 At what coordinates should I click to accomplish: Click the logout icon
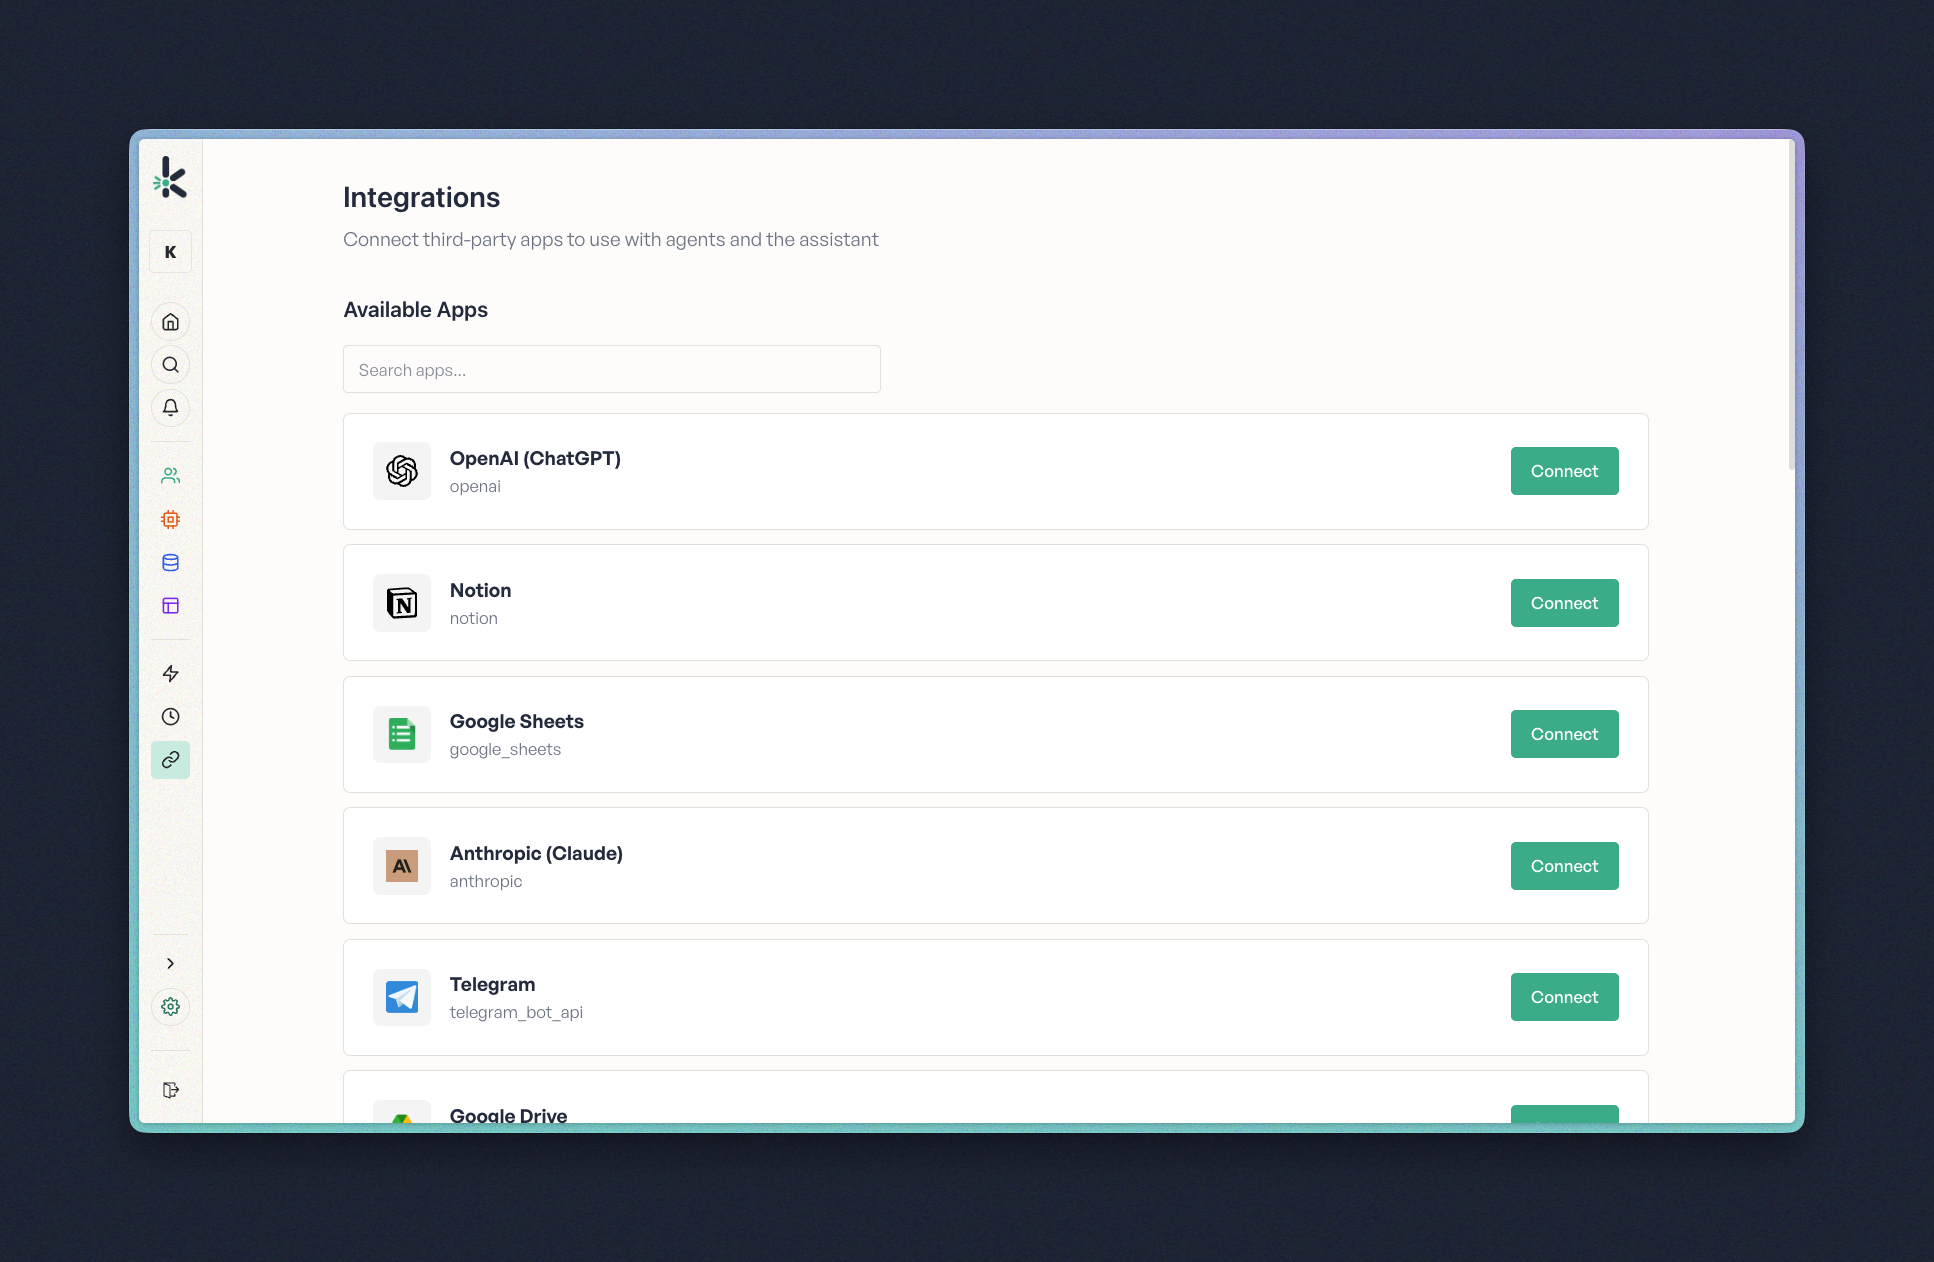[x=170, y=1090]
